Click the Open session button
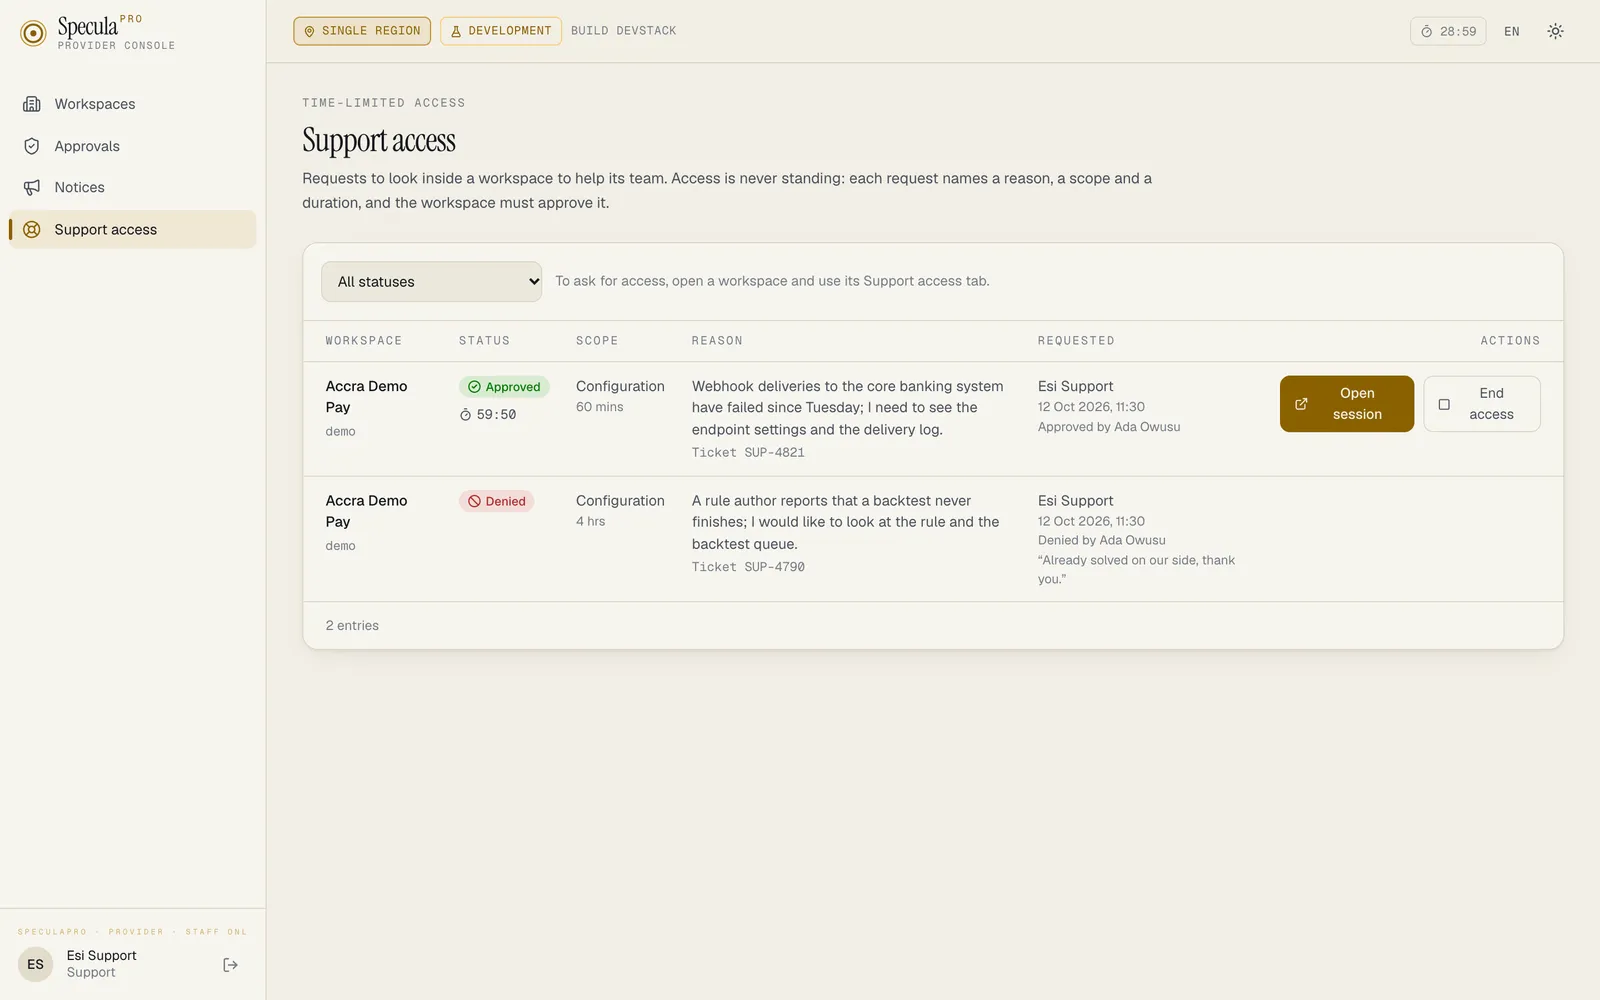1600x1000 pixels. 1347,404
